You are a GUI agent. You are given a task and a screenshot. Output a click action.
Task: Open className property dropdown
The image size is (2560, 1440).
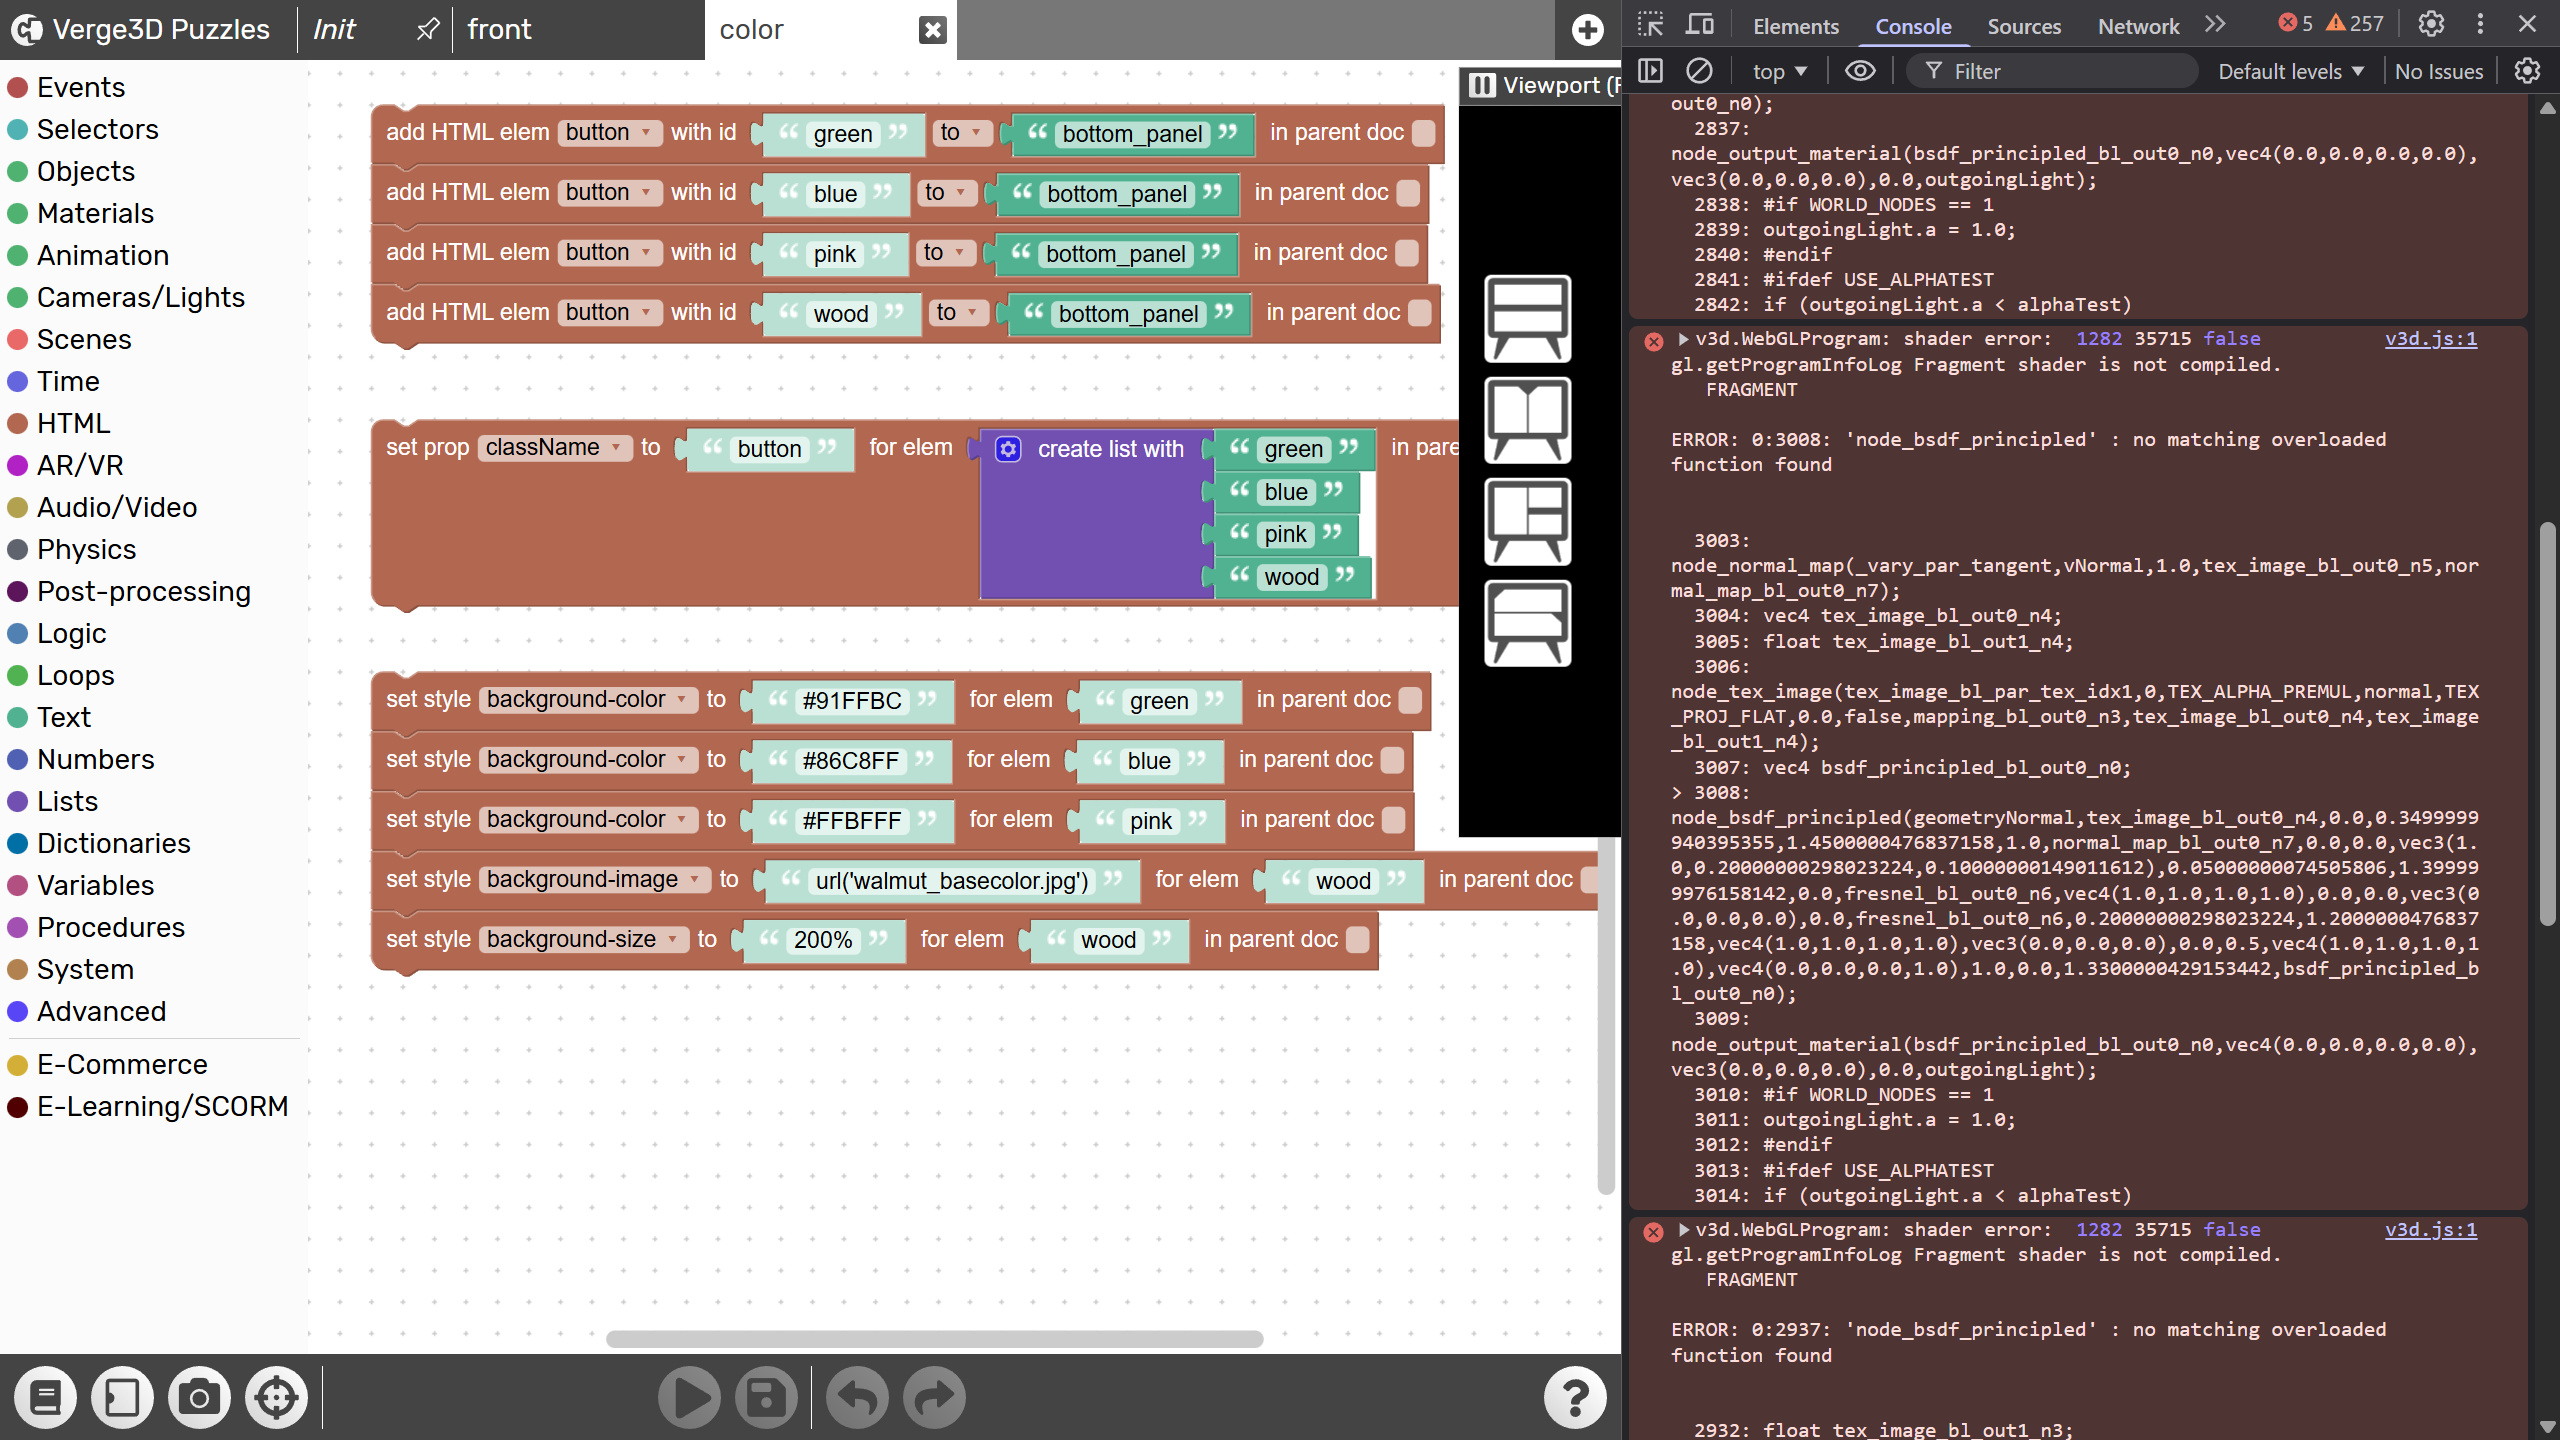tap(553, 448)
